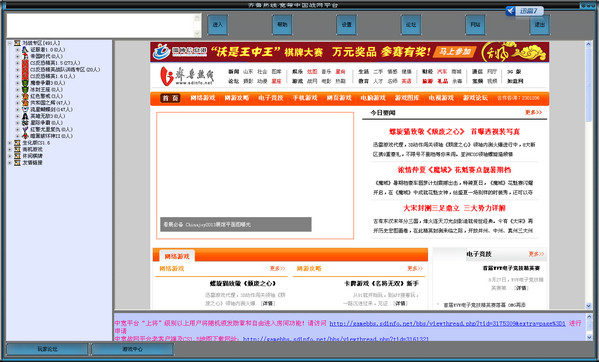Screen dimensions: 599x362
Task: Open headline 大宋封测三足鼎立 三大势力详解
Action: pos(454,208)
